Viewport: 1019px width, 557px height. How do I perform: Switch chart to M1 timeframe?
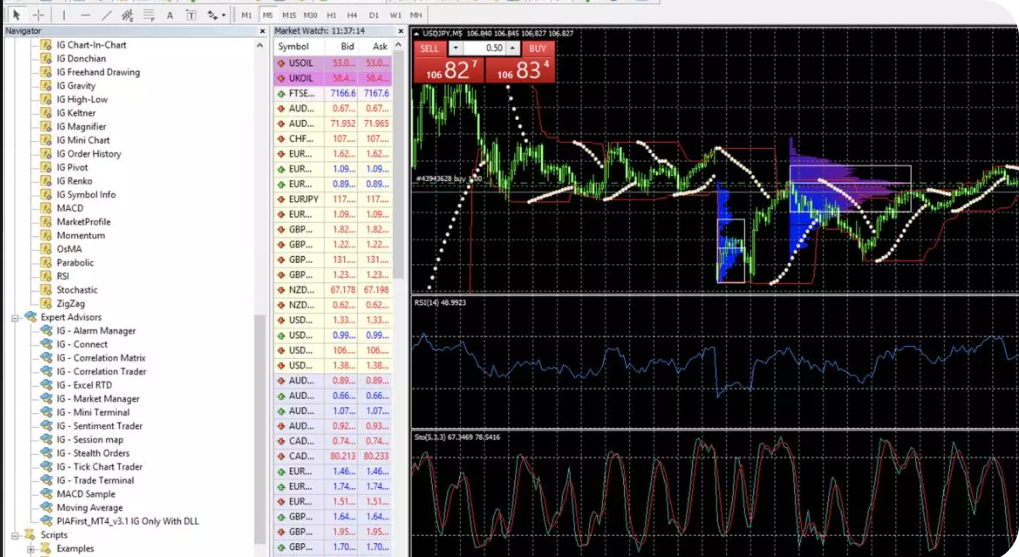click(x=247, y=15)
